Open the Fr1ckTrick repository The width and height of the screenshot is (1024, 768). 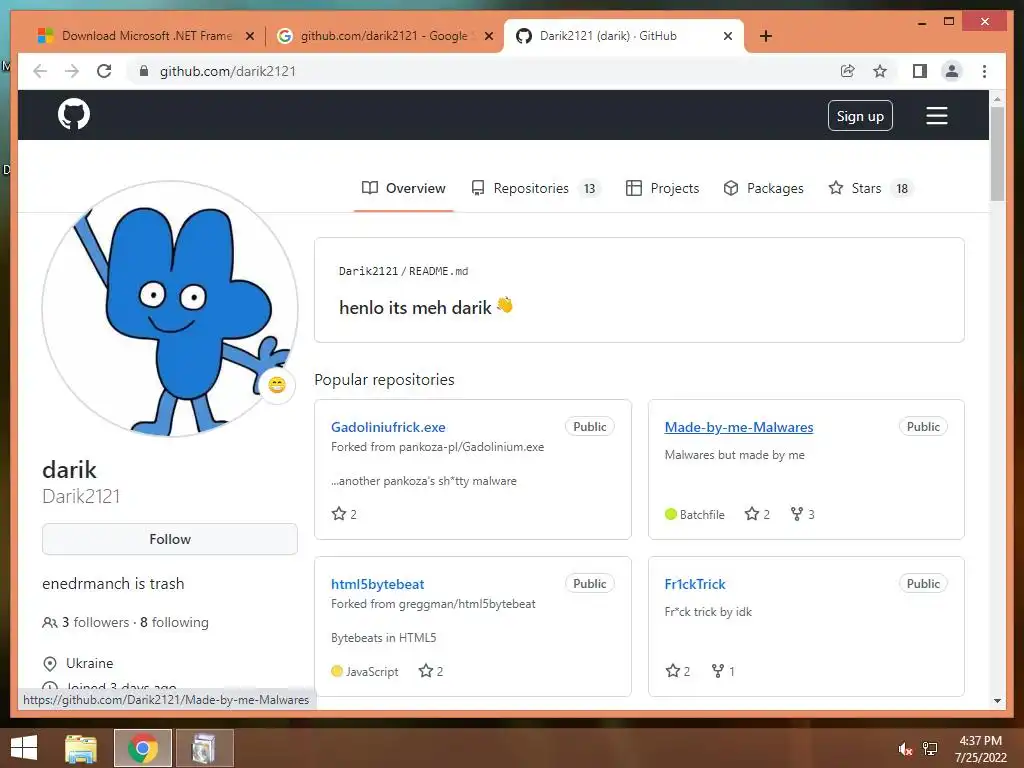pyautogui.click(x=695, y=584)
